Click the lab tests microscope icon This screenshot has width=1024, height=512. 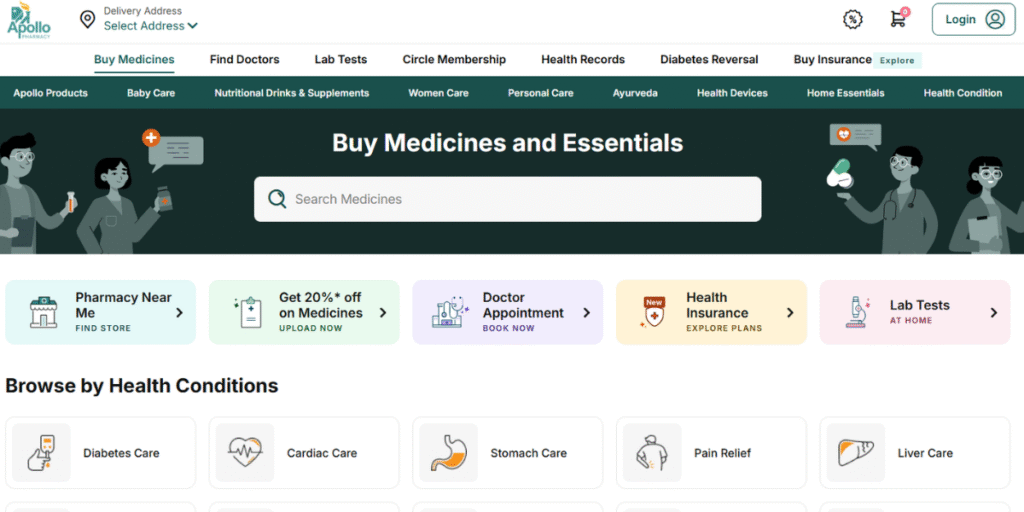[x=856, y=312]
